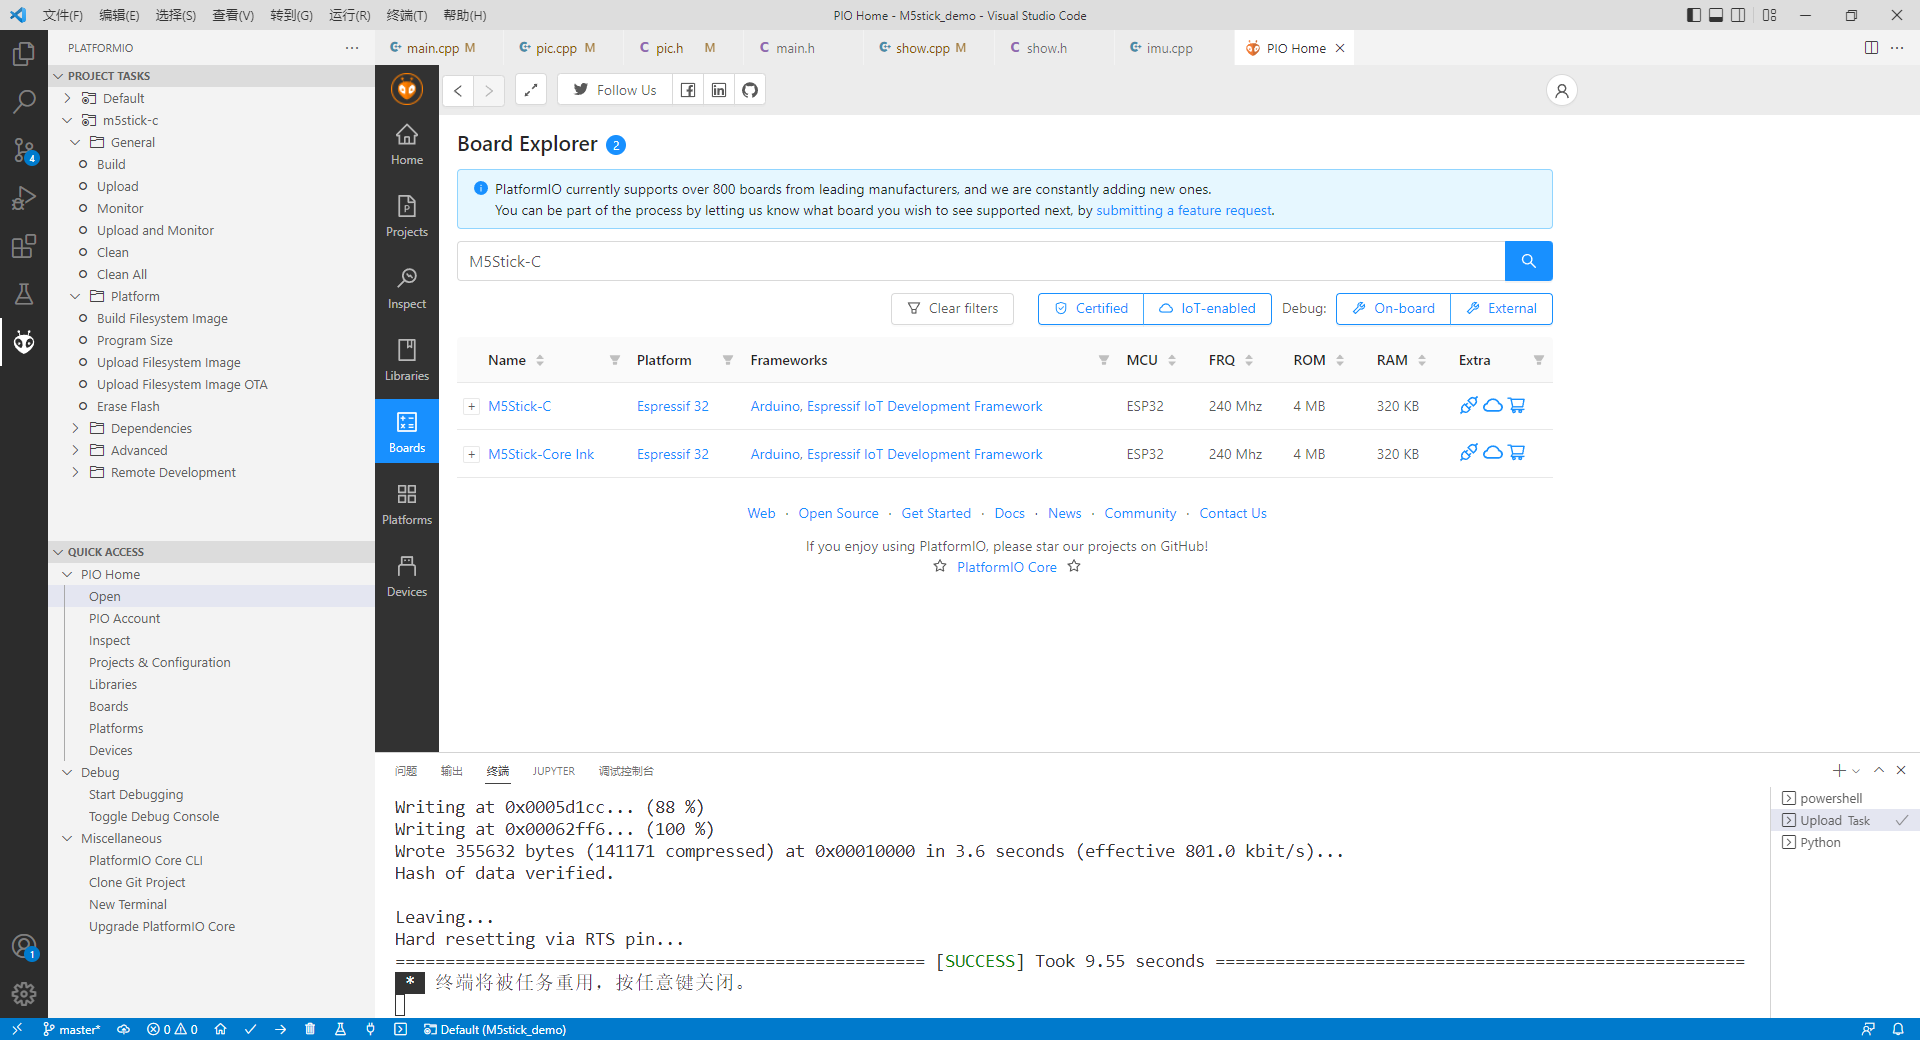Go to PIO Home from the sidebar
This screenshot has height=1040, width=1920.
tap(407, 144)
